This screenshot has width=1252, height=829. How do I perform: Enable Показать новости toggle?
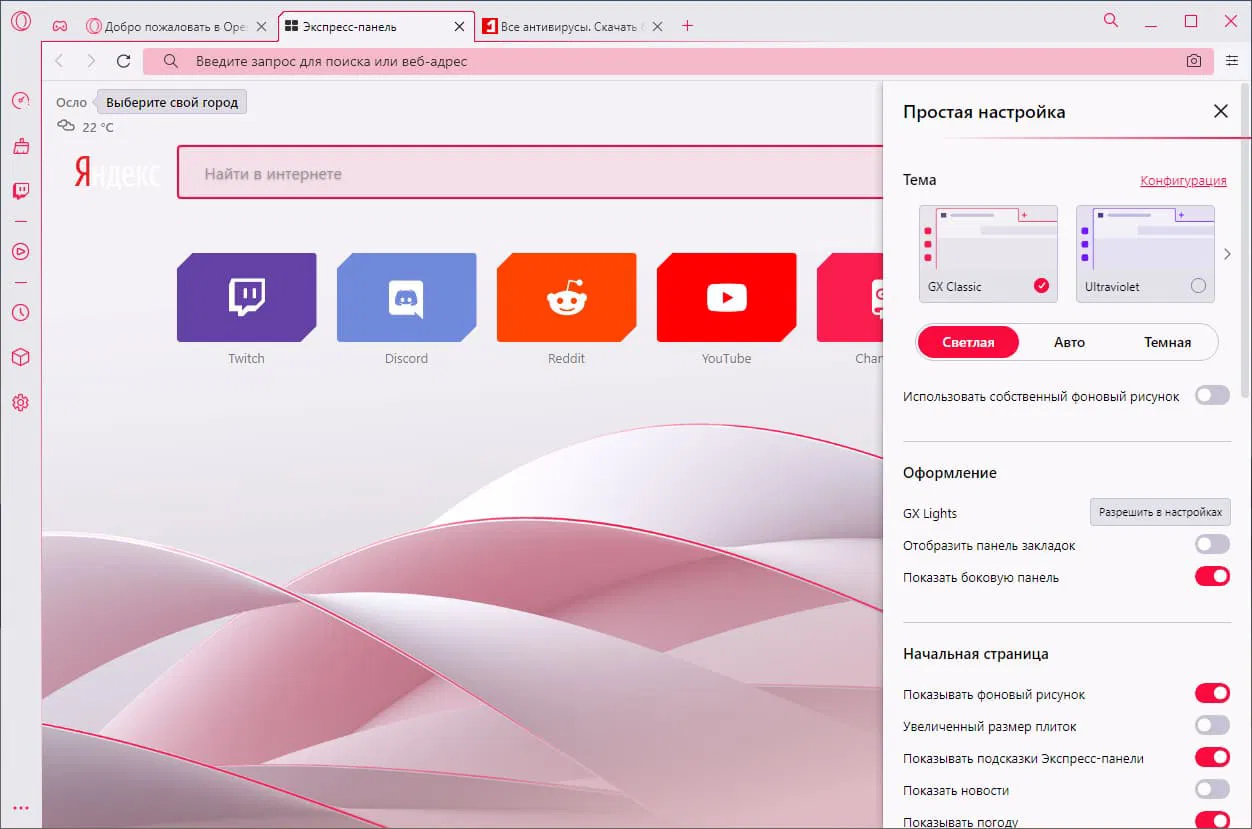click(x=1212, y=790)
